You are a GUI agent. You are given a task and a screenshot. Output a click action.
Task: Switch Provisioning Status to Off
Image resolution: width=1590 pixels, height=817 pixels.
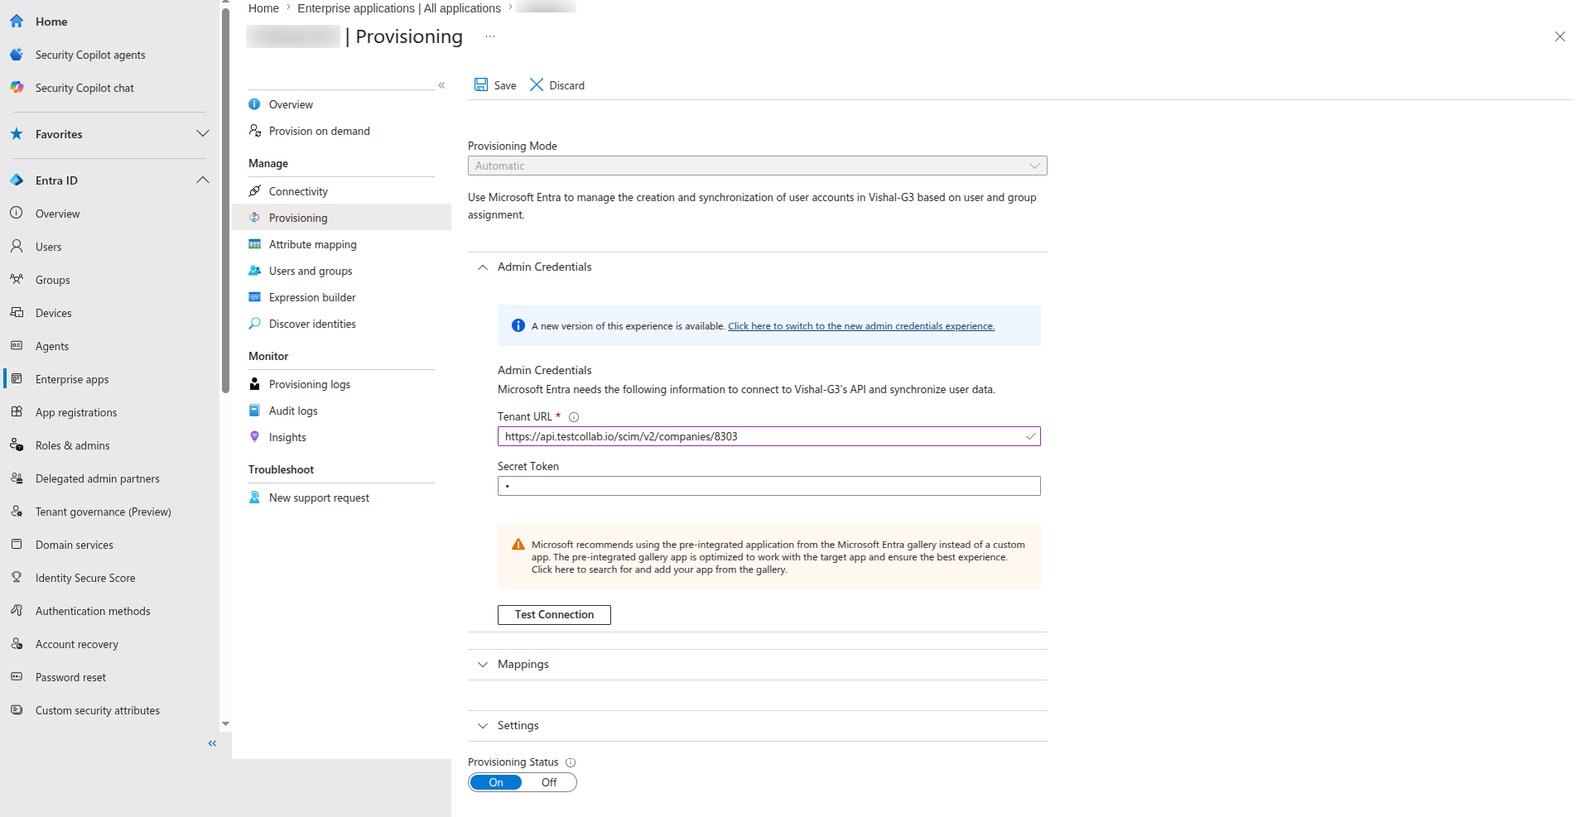coord(549,782)
